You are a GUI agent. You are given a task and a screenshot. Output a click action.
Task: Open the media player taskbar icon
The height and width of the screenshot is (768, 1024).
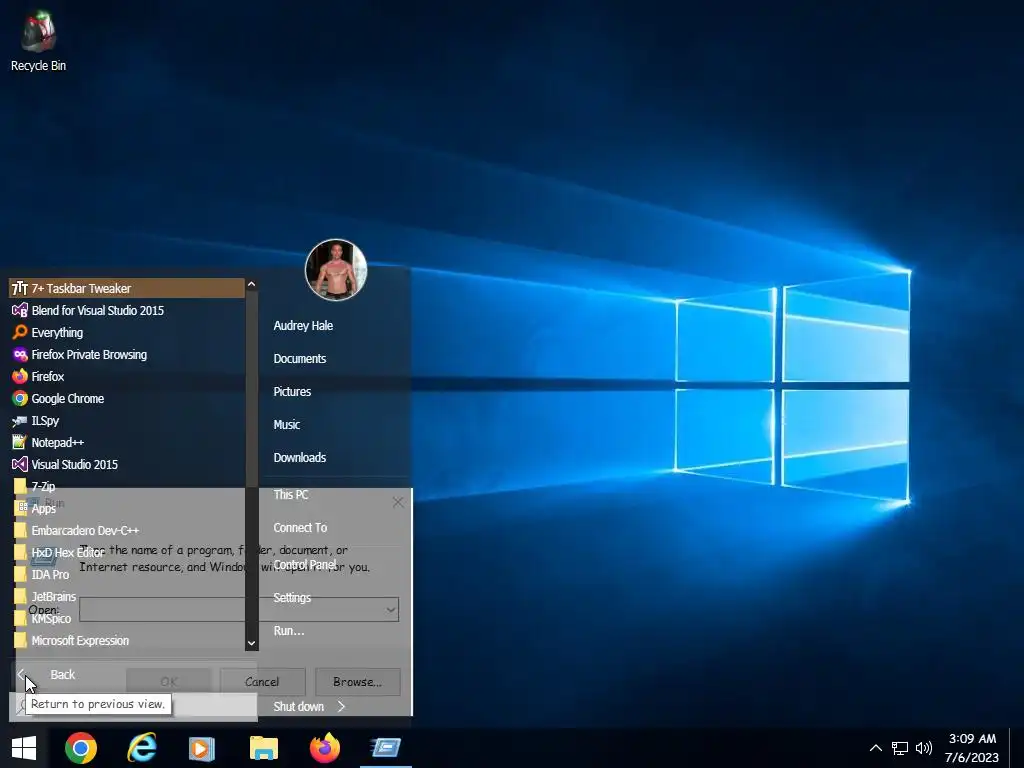[x=202, y=748]
